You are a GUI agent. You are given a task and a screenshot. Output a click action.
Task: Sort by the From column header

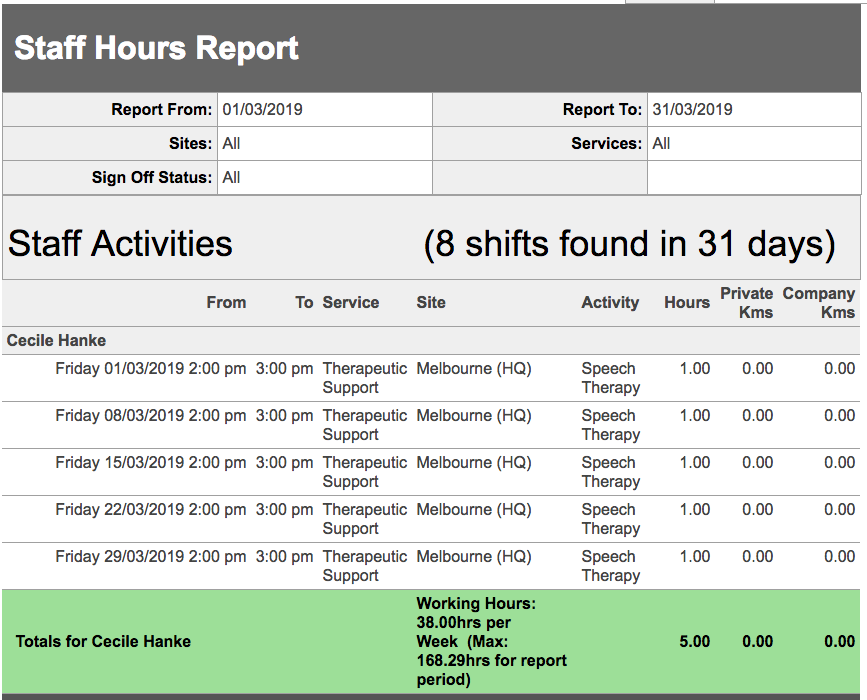(x=227, y=303)
